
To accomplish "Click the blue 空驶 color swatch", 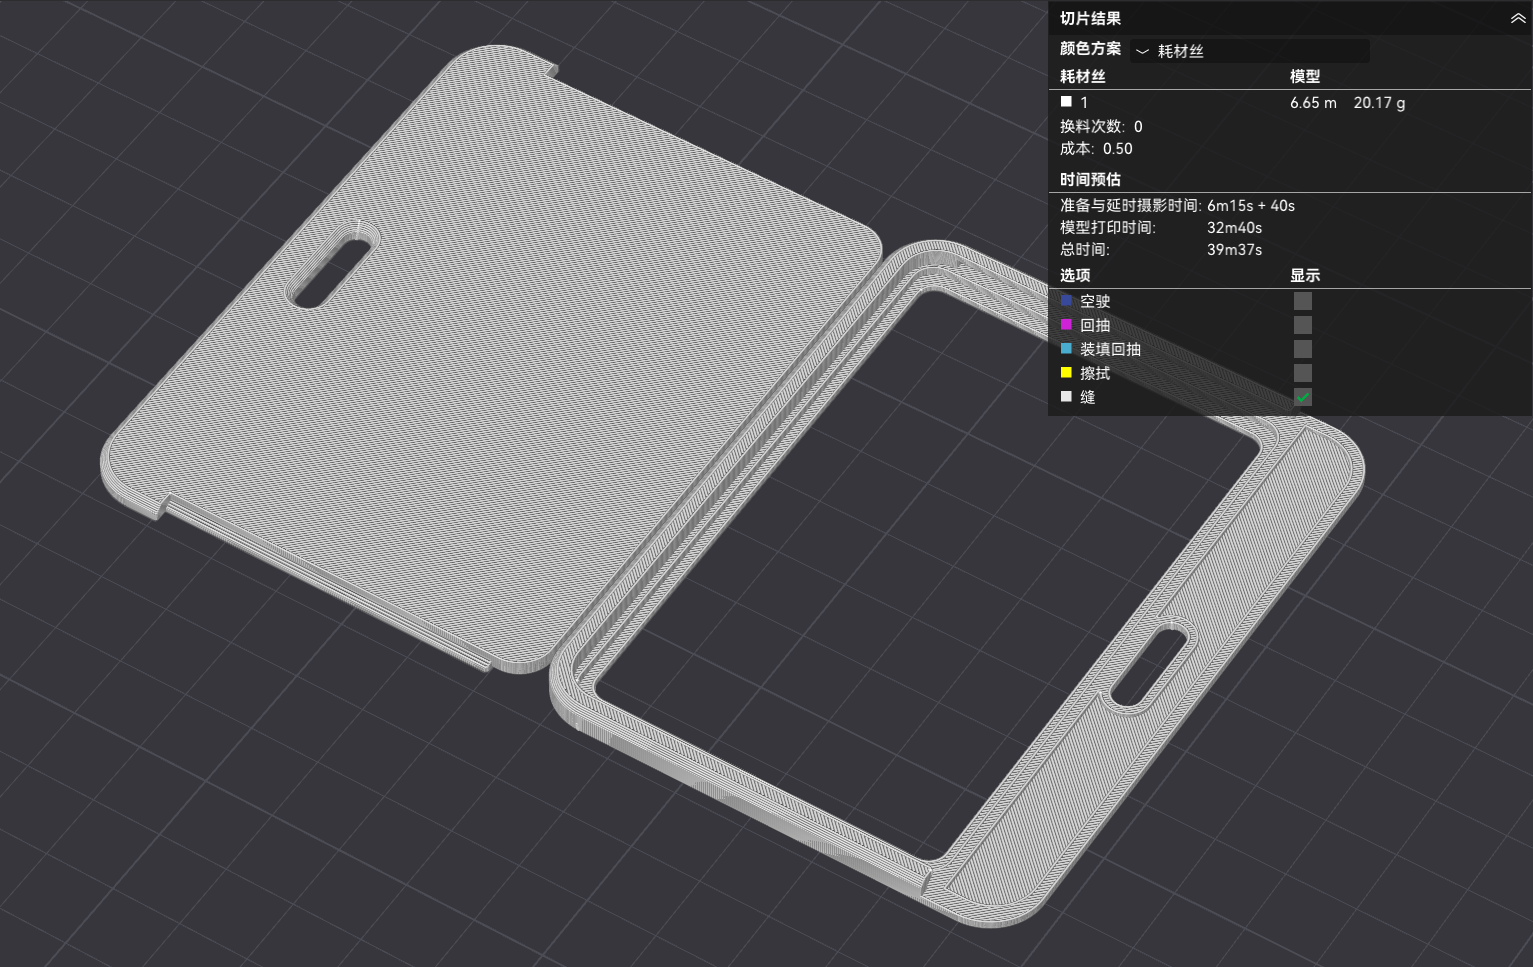I will coord(1066,300).
